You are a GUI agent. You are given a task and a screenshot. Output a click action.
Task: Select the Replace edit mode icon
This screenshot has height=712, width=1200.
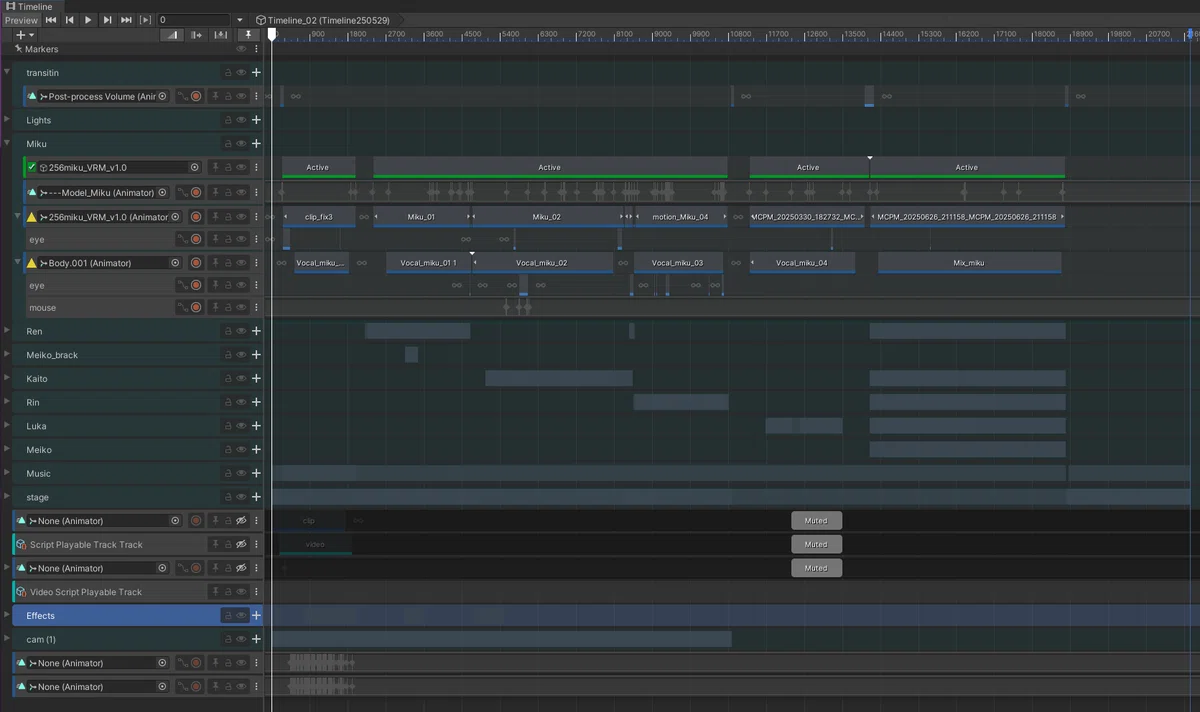(x=220, y=35)
